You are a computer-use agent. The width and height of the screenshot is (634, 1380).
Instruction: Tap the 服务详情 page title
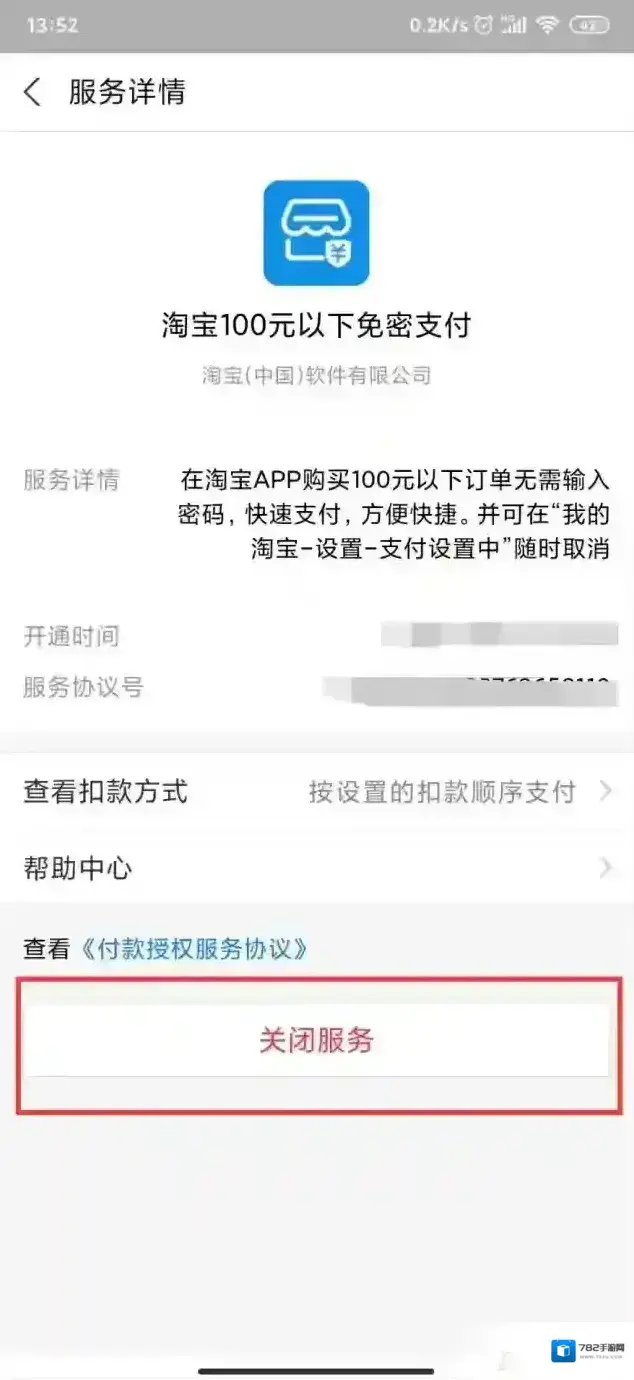[x=127, y=92]
